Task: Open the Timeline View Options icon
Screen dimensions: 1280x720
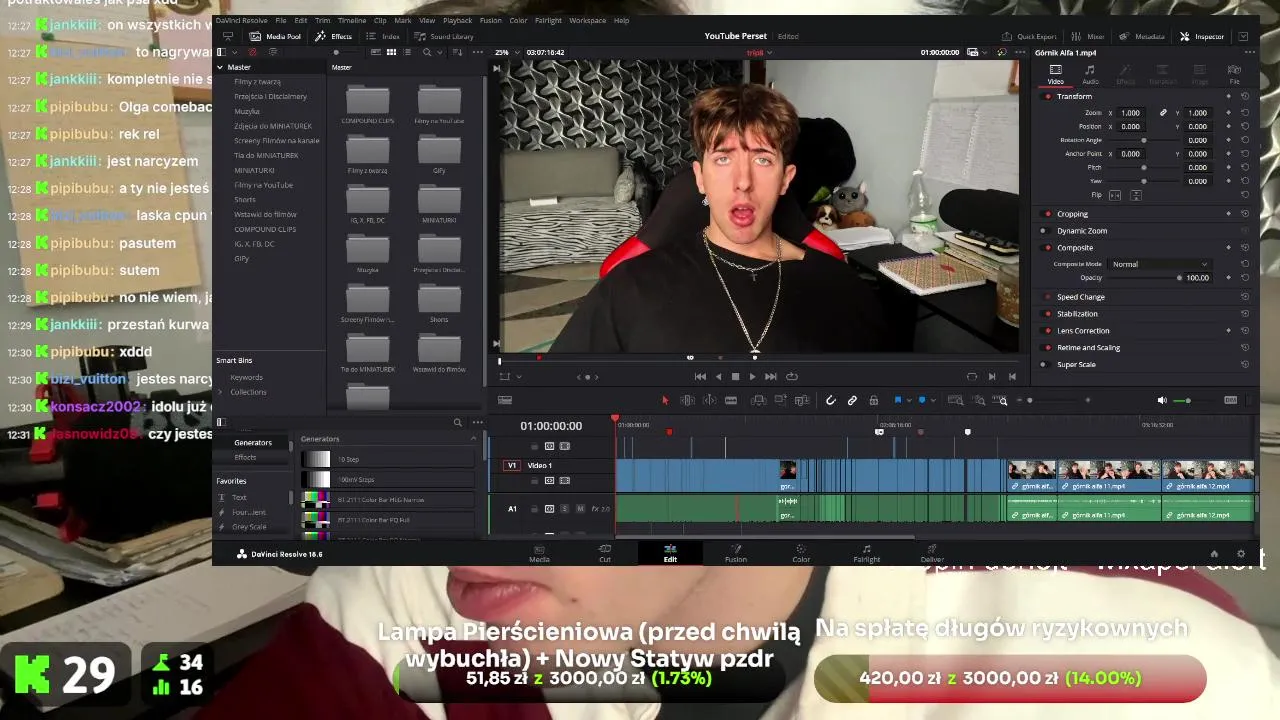Action: click(x=505, y=400)
